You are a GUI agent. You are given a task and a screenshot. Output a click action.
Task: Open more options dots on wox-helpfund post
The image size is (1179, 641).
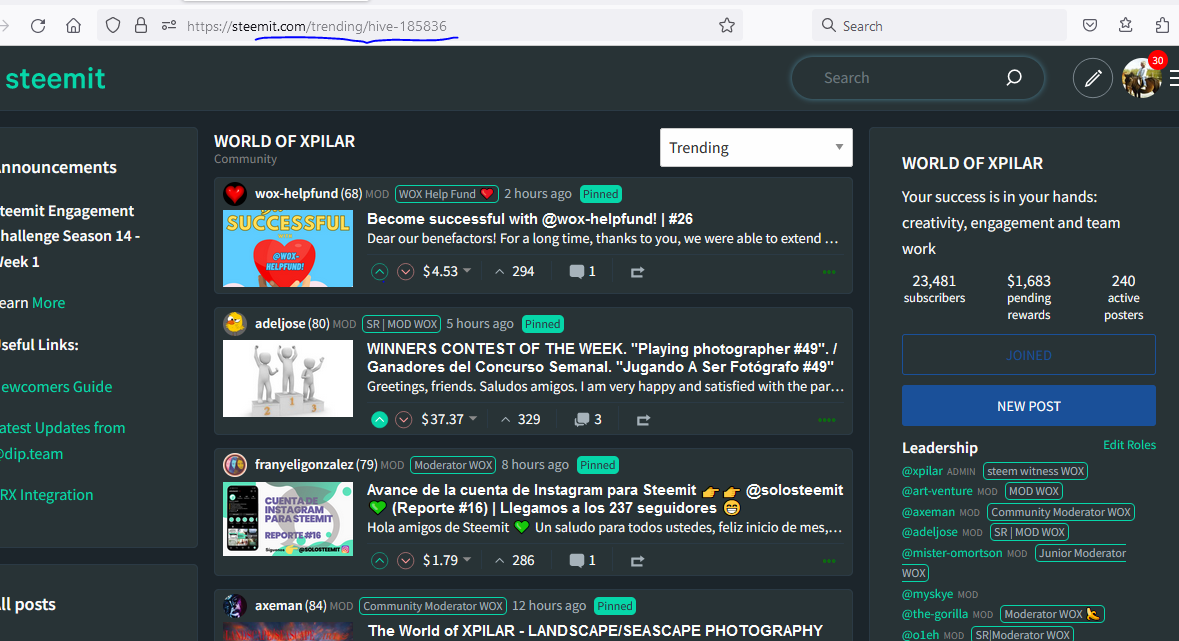pos(829,272)
